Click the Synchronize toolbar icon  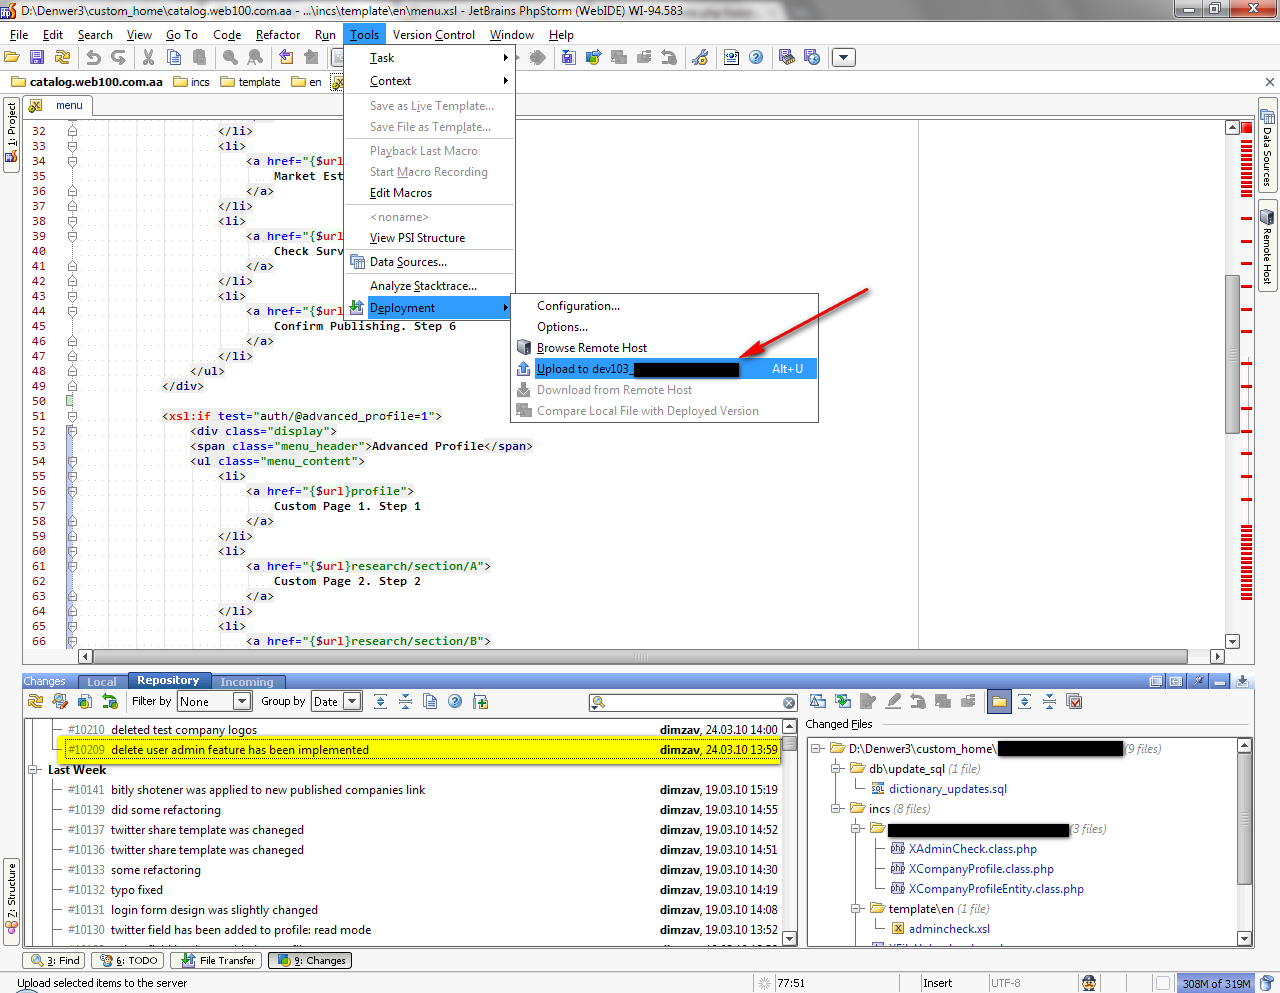coord(62,58)
